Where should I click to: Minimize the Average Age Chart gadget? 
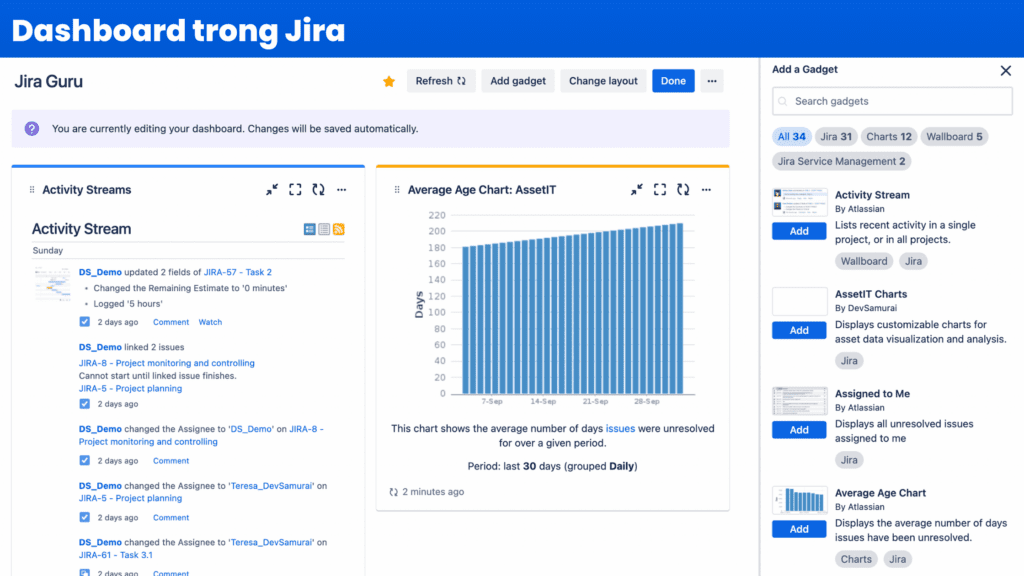637,190
